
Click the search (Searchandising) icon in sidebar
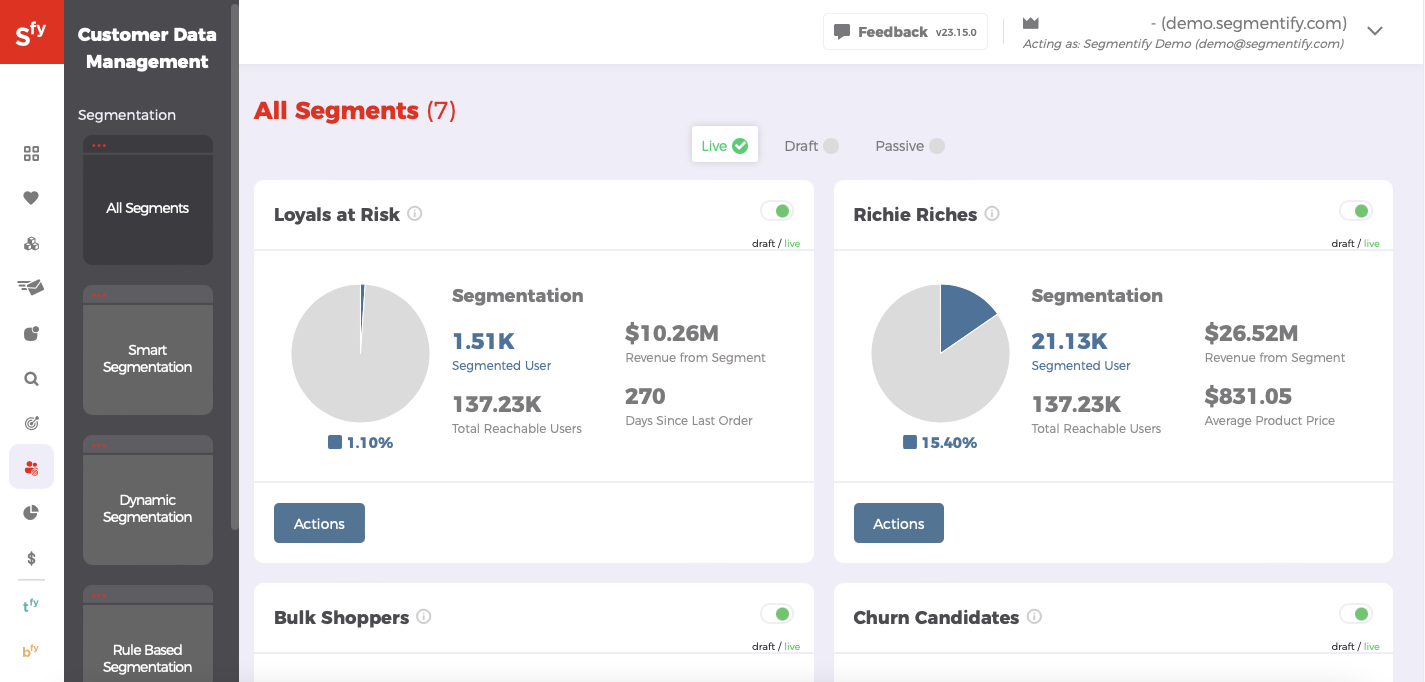(x=31, y=378)
